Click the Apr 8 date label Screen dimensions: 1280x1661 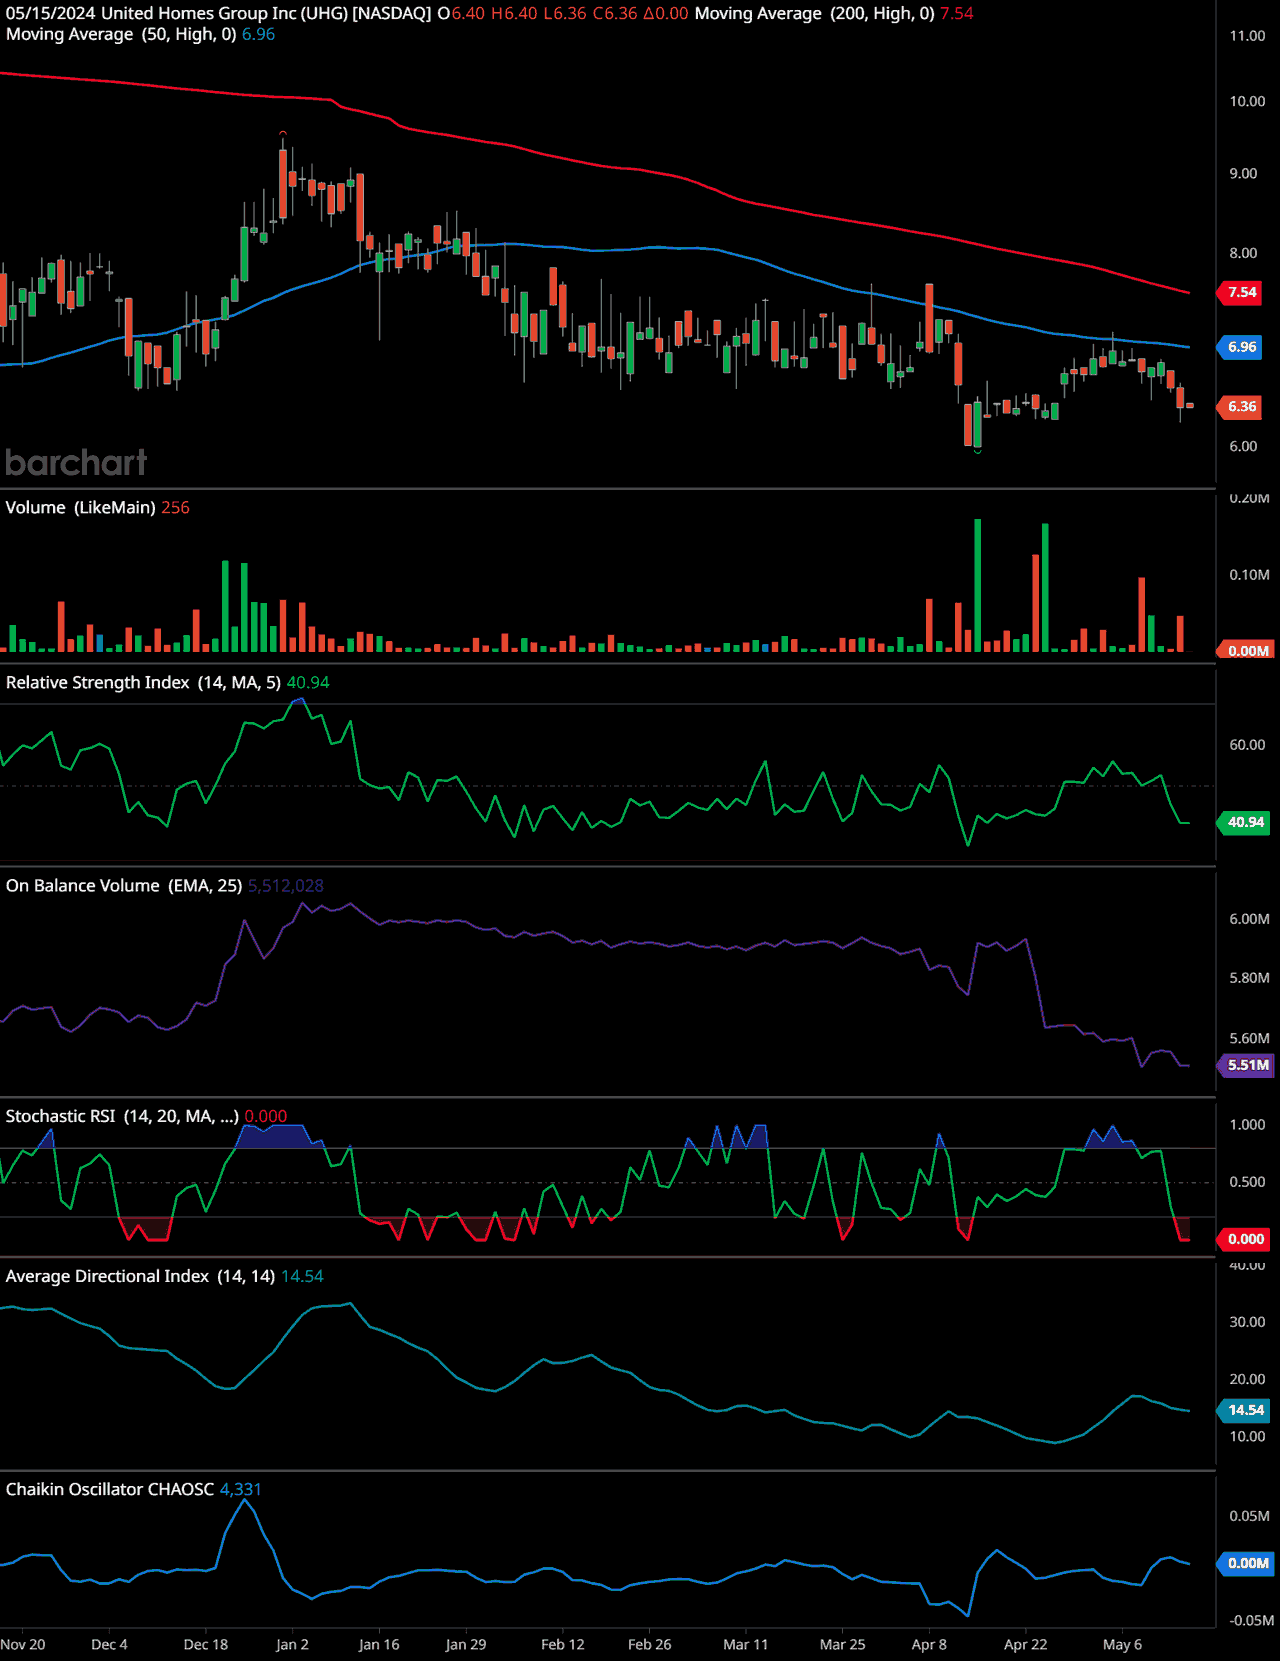point(929,1645)
